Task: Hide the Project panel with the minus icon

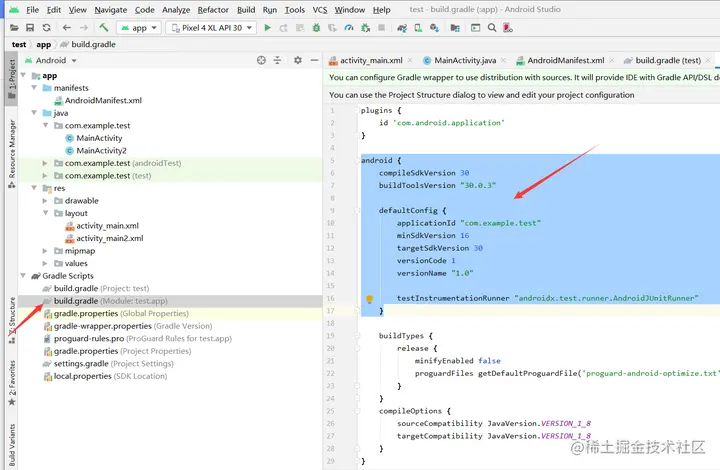Action: click(314, 60)
